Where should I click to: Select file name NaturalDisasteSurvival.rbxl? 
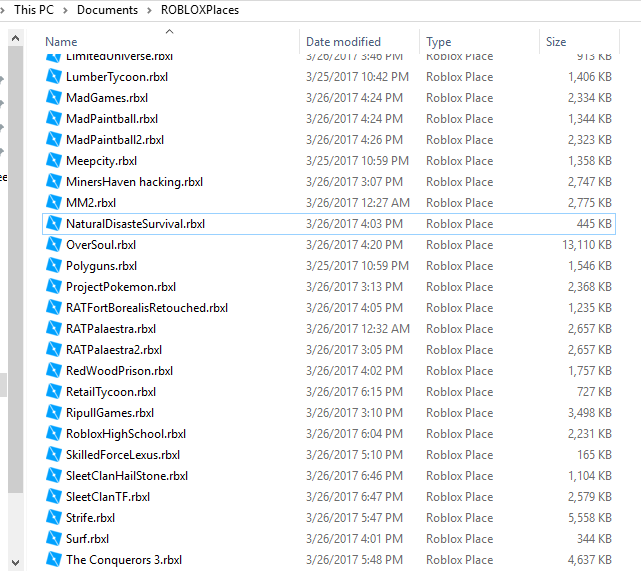pos(135,224)
